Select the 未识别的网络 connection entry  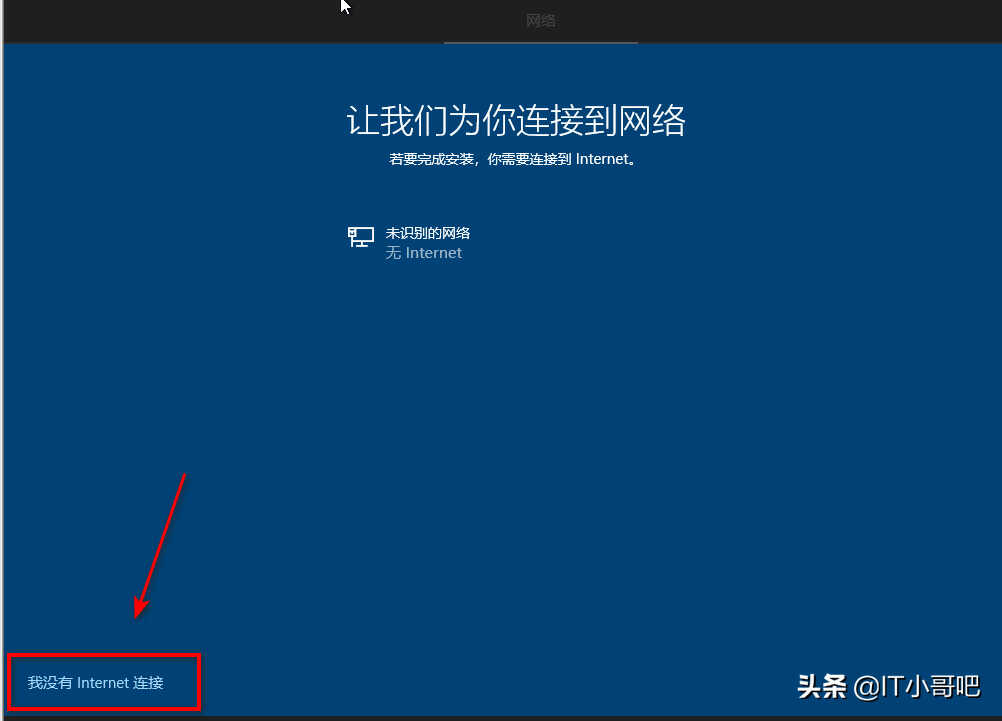click(429, 232)
